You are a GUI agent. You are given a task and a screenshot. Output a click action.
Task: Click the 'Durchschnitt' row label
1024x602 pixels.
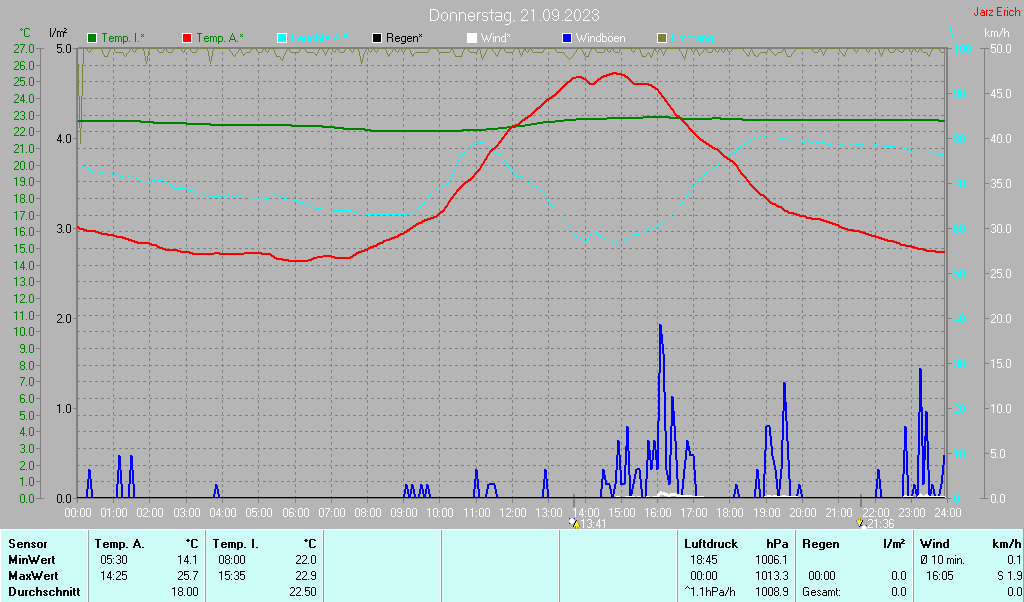click(44, 592)
